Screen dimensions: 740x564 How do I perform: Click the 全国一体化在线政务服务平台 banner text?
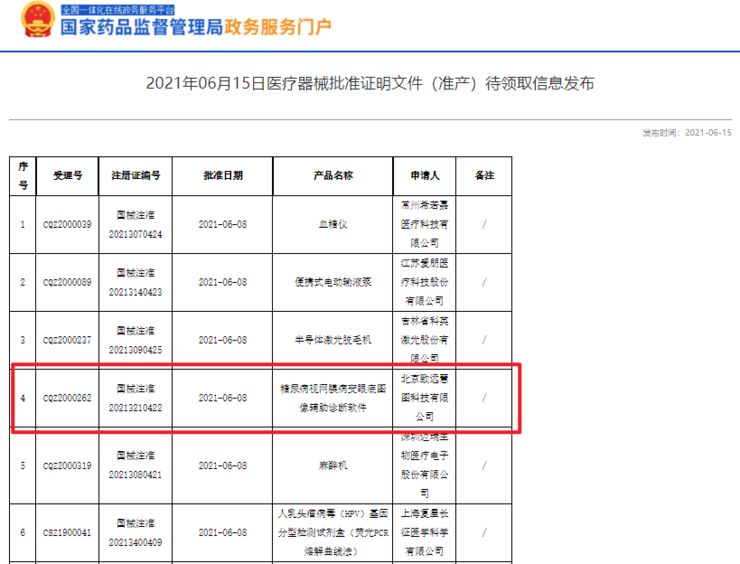(118, 9)
